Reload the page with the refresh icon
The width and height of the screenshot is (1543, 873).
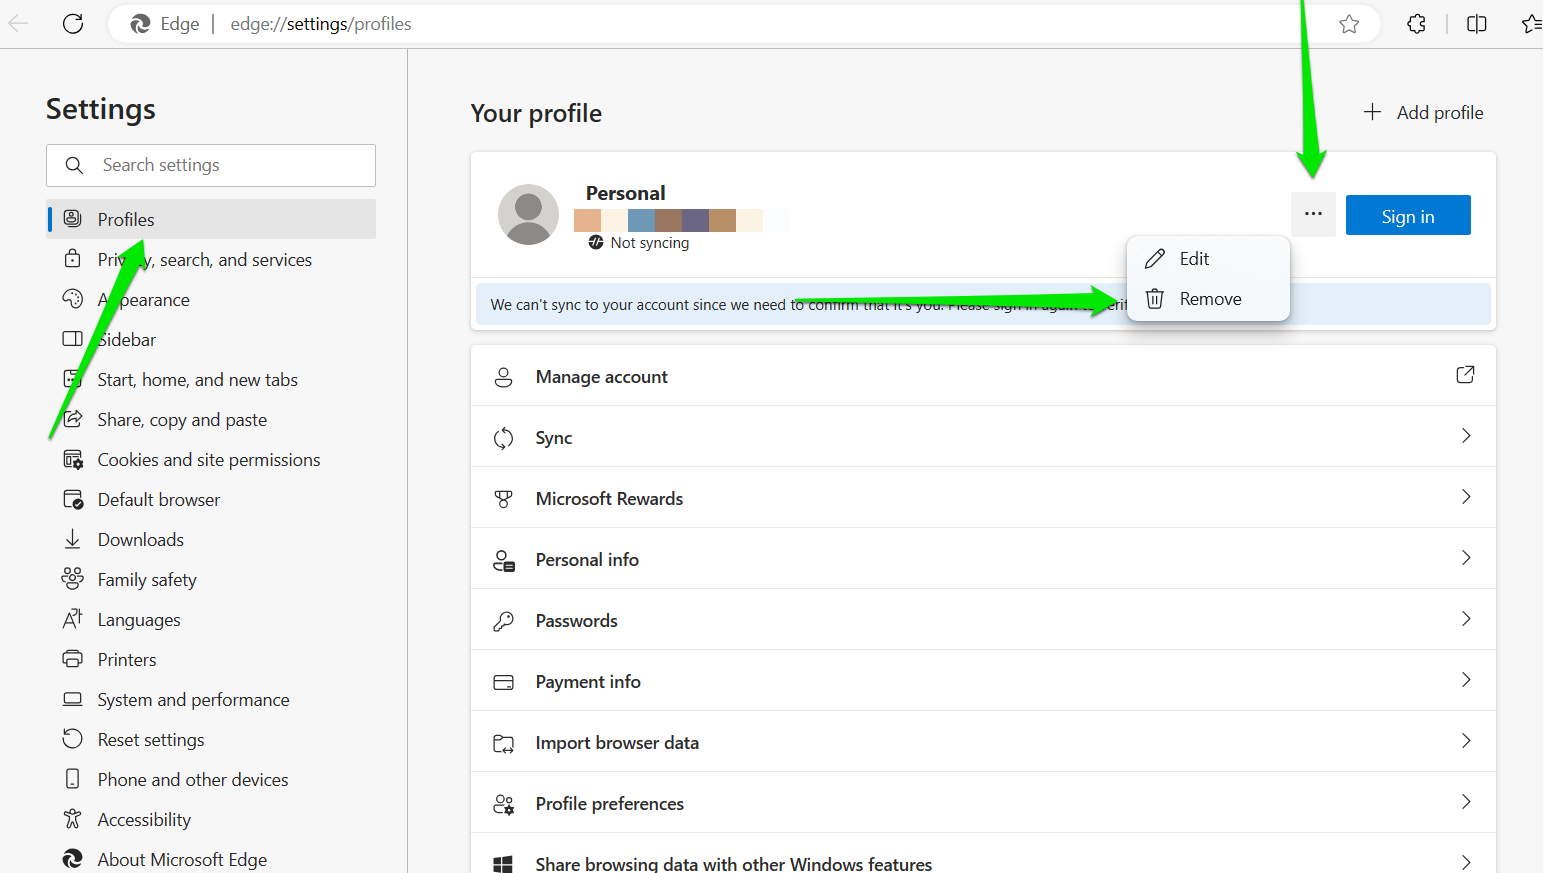coord(73,24)
